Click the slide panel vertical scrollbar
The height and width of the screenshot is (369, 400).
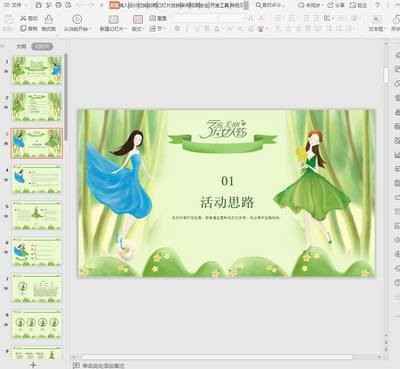tap(66, 97)
